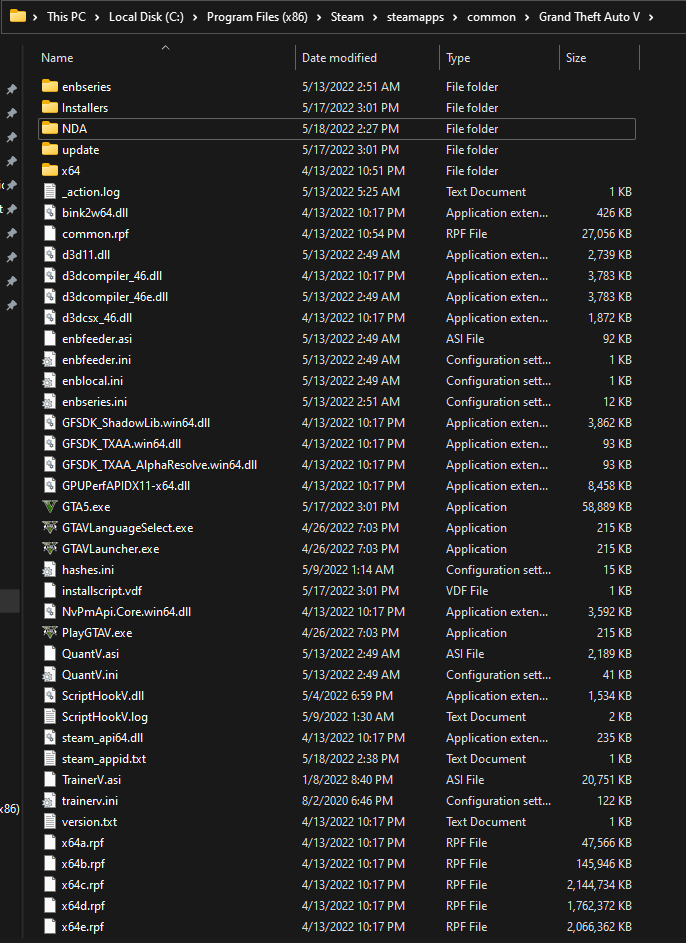This screenshot has width=686, height=943.
Task: Select file installscript.vdf
Action: (x=337, y=591)
